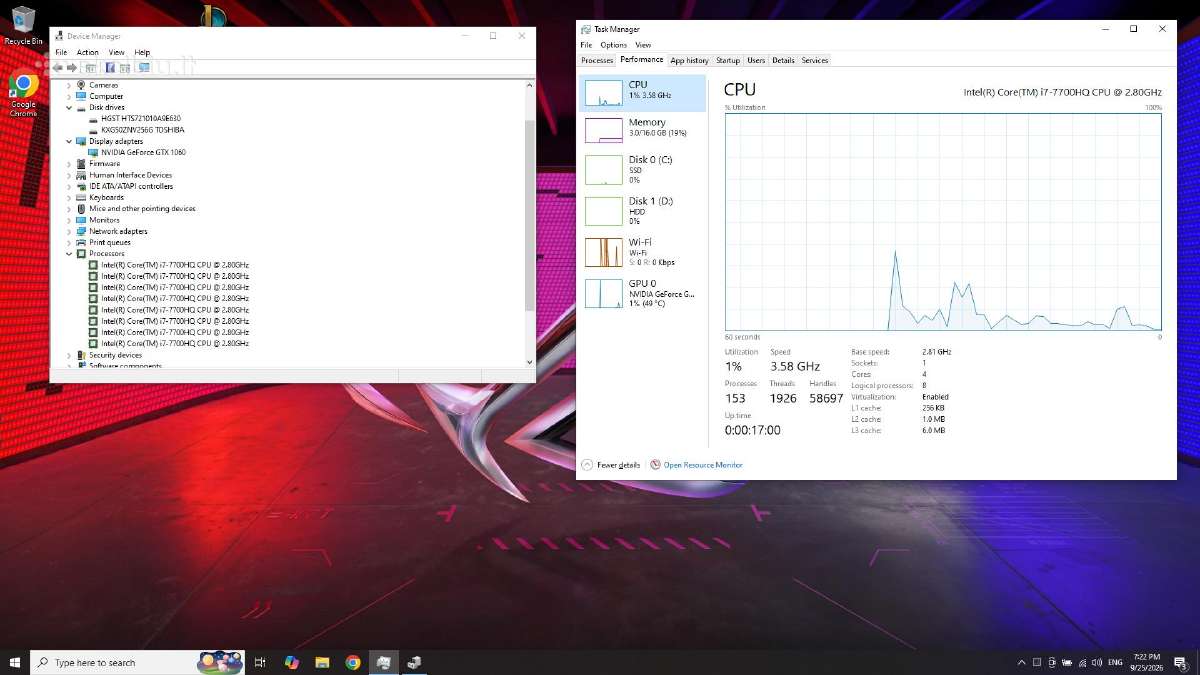Switch to the App history tab

coord(690,60)
